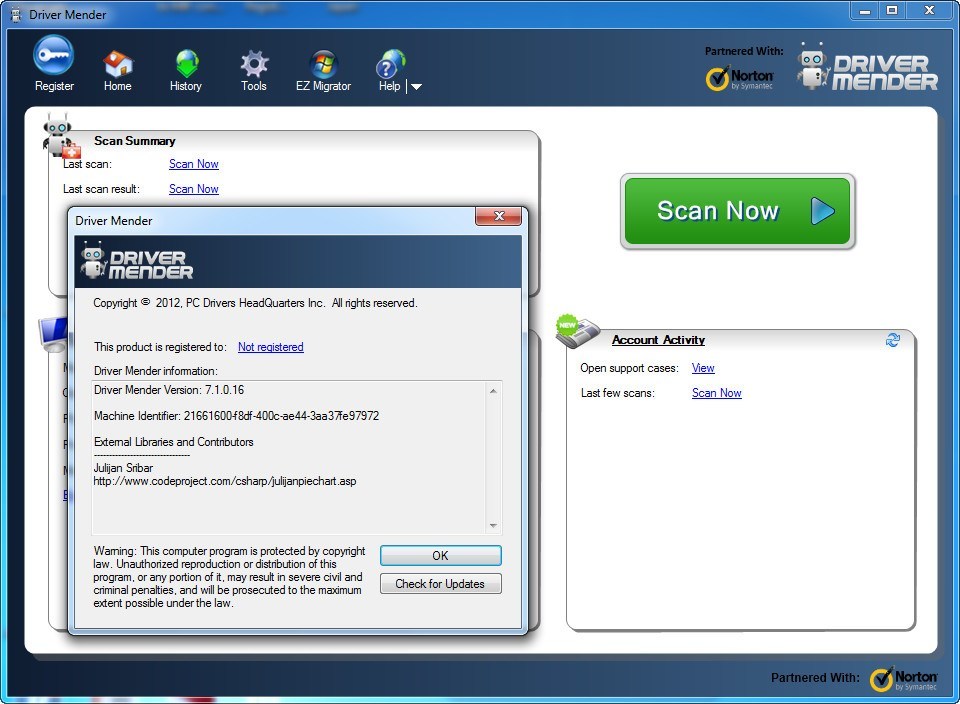Click Scan Now link next to Last scan result
This screenshot has width=960, height=704.
click(193, 189)
